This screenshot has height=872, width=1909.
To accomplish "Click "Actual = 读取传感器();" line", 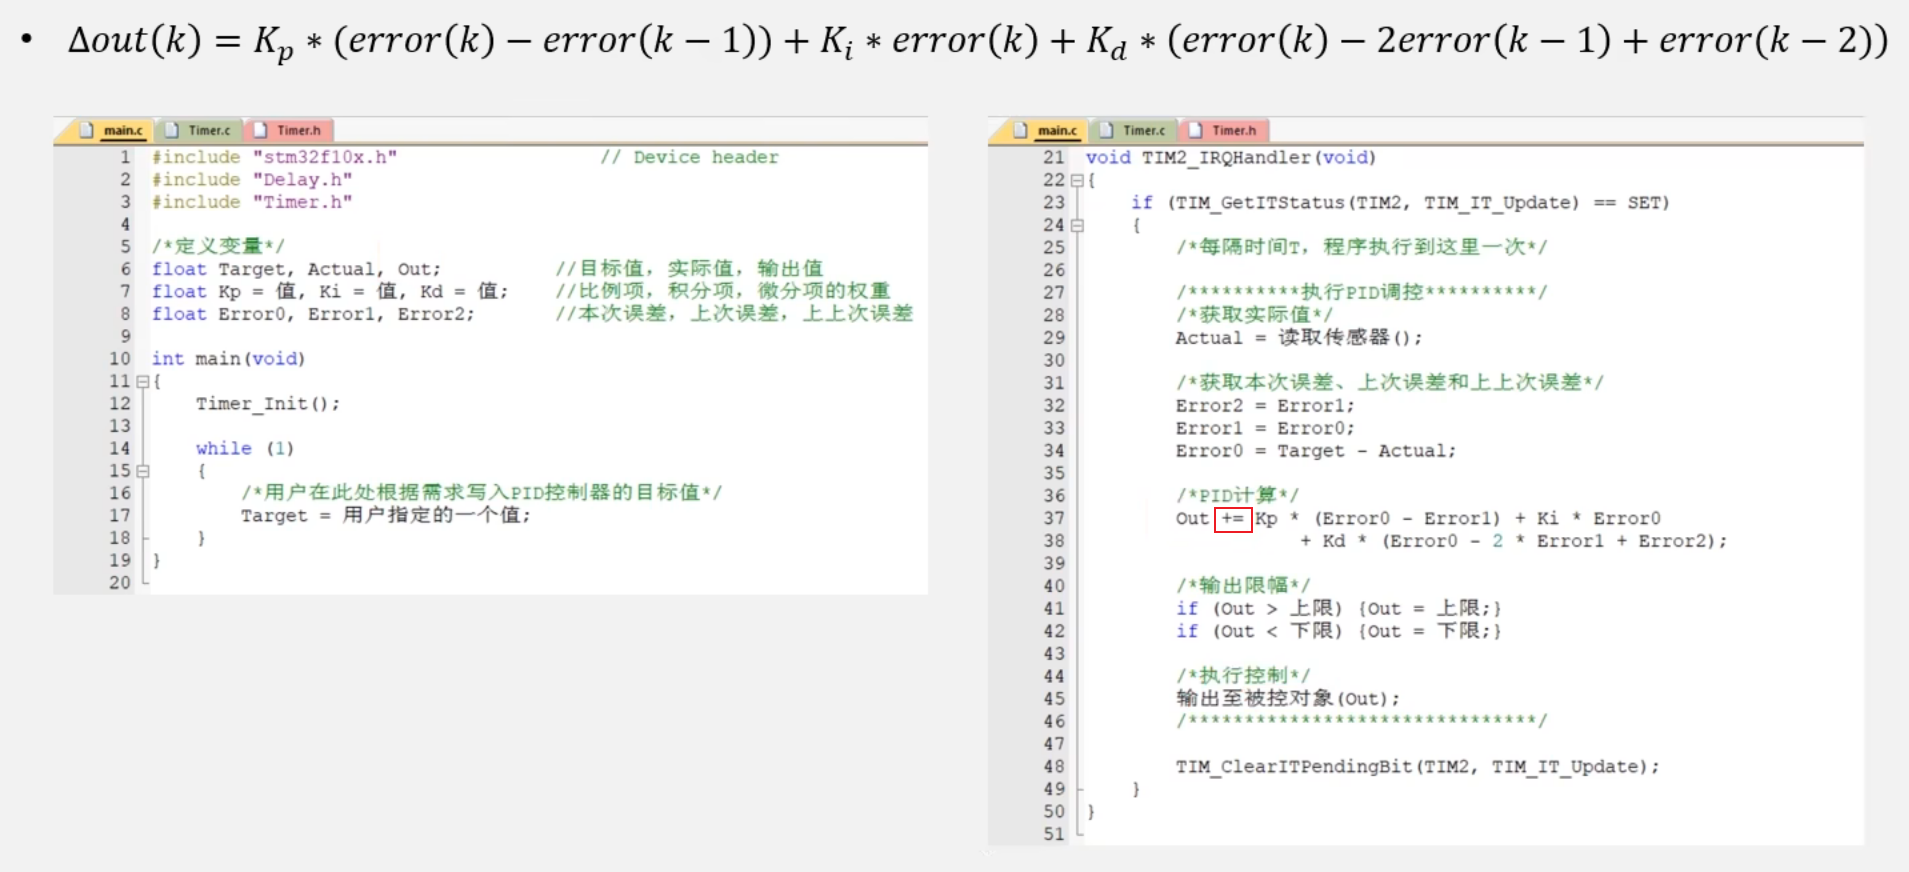I will 1299,338.
